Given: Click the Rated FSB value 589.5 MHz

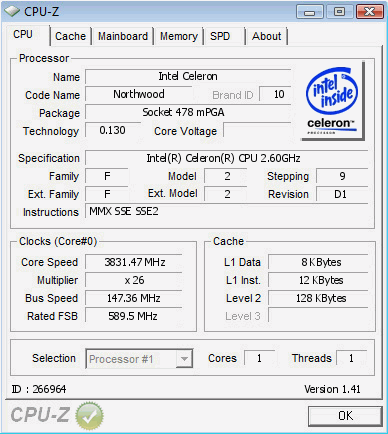Looking at the screenshot, I should click(x=134, y=316).
